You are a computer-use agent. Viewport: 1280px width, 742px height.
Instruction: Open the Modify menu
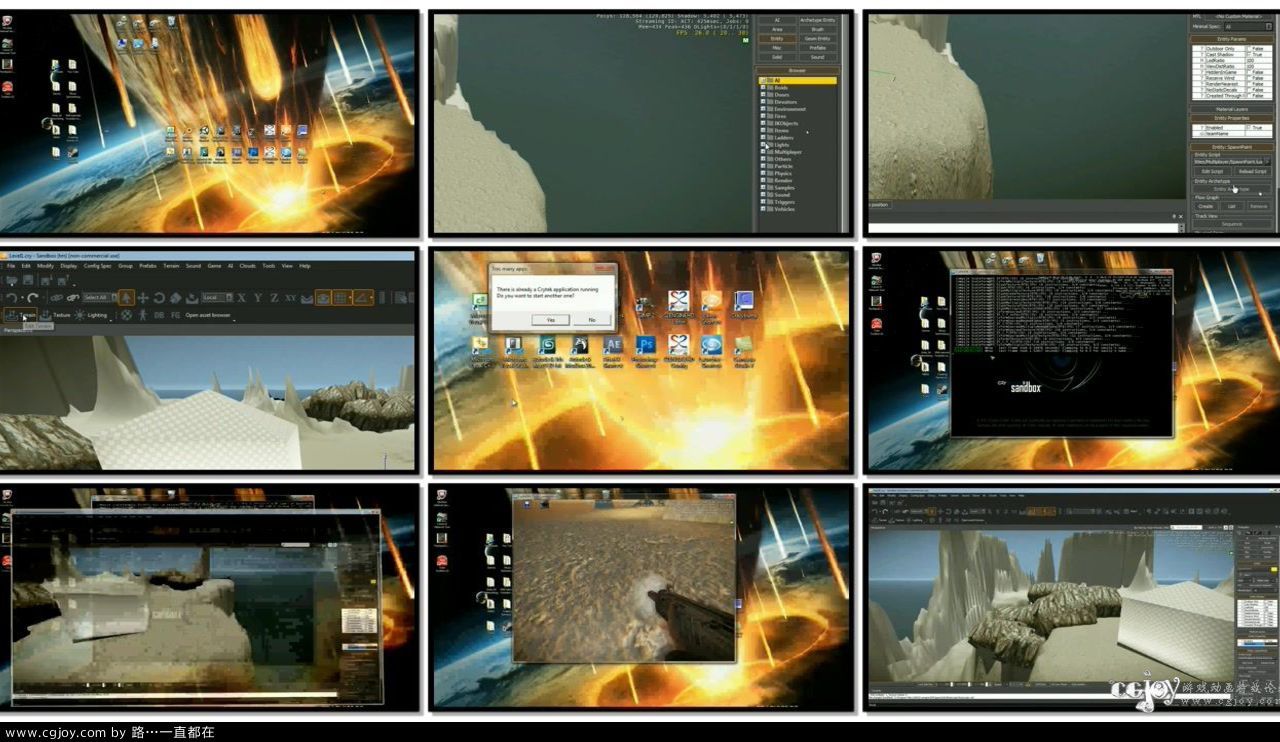click(45, 266)
